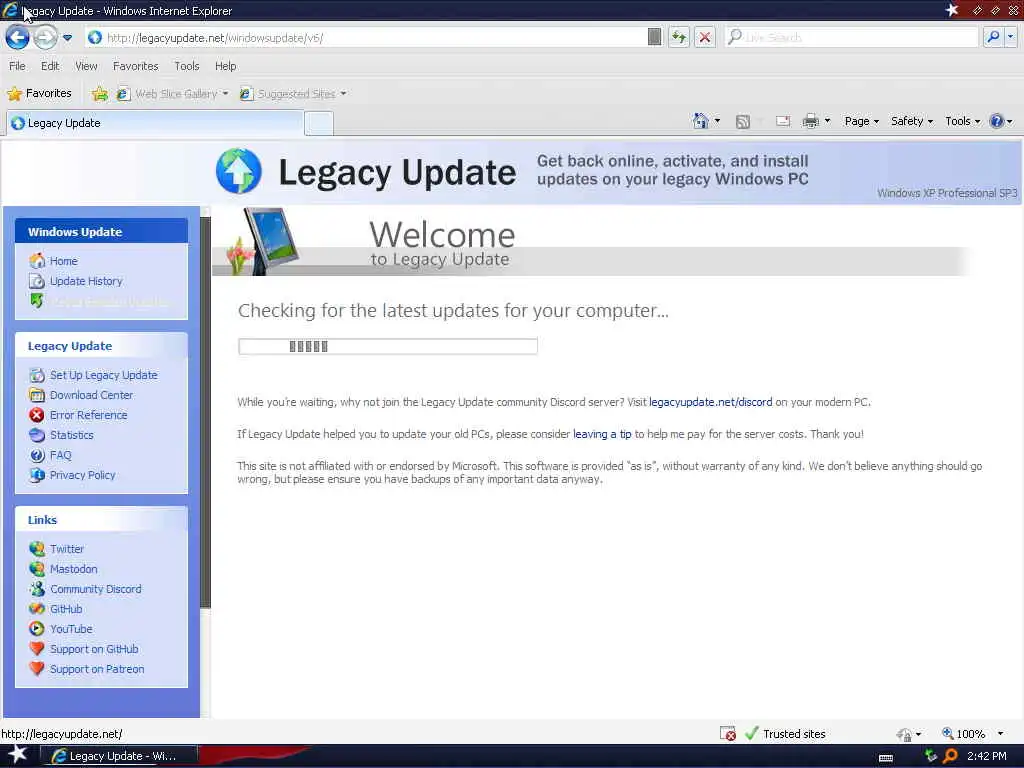Viewport: 1024px width, 768px height.
Task: Click the New Tab button
Action: (x=319, y=123)
